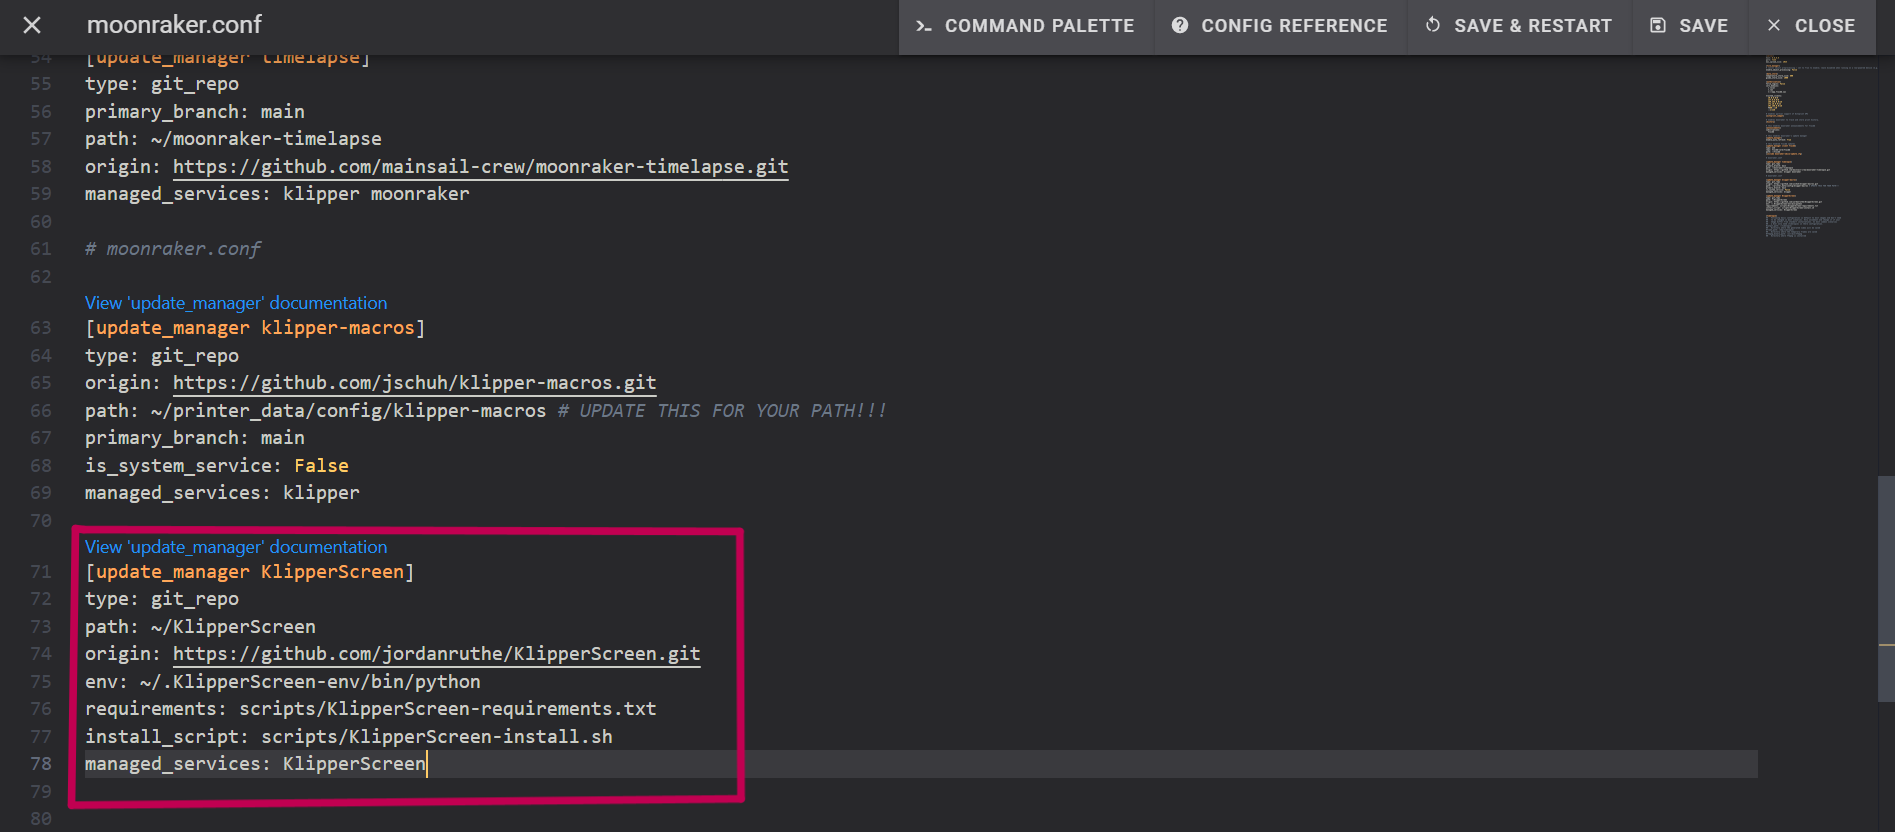
Task: Click 'type: git_repo' on line 55
Action: tap(162, 84)
